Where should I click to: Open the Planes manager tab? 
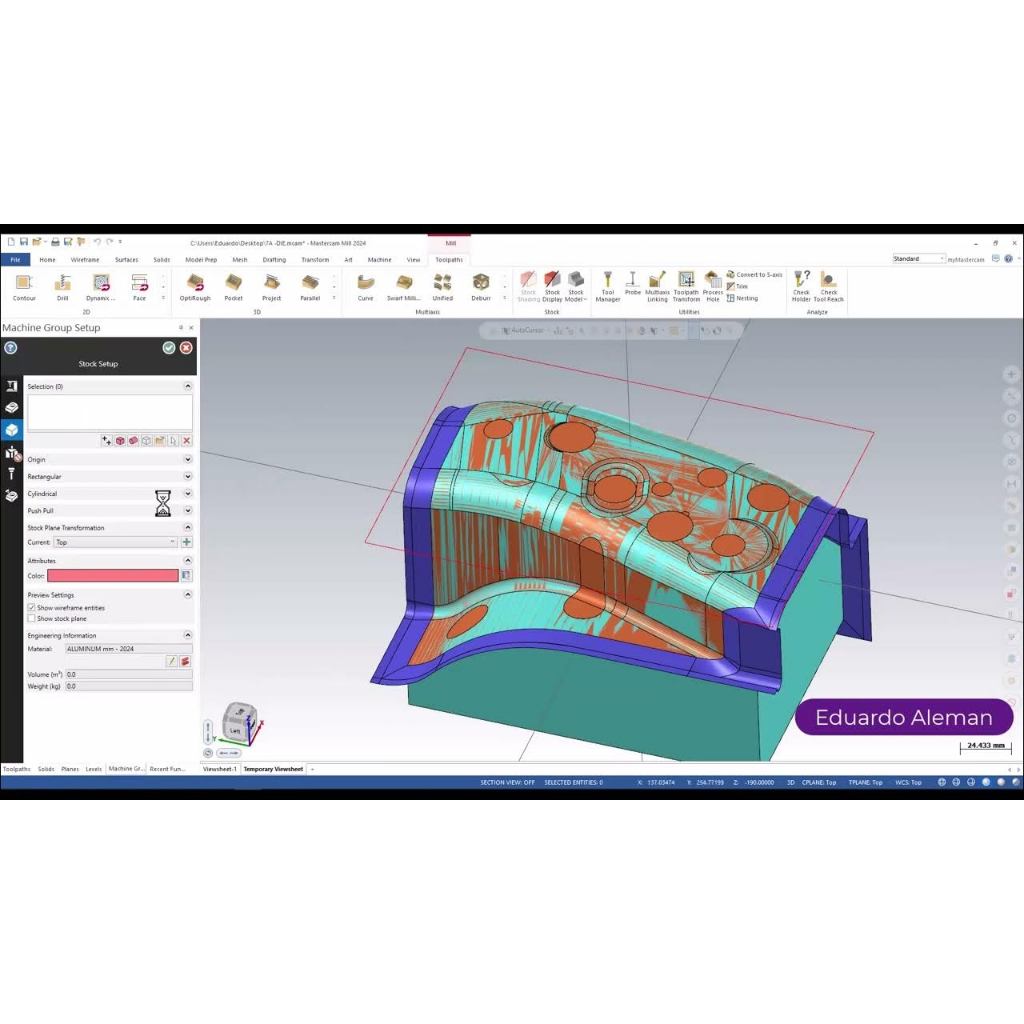[70, 769]
